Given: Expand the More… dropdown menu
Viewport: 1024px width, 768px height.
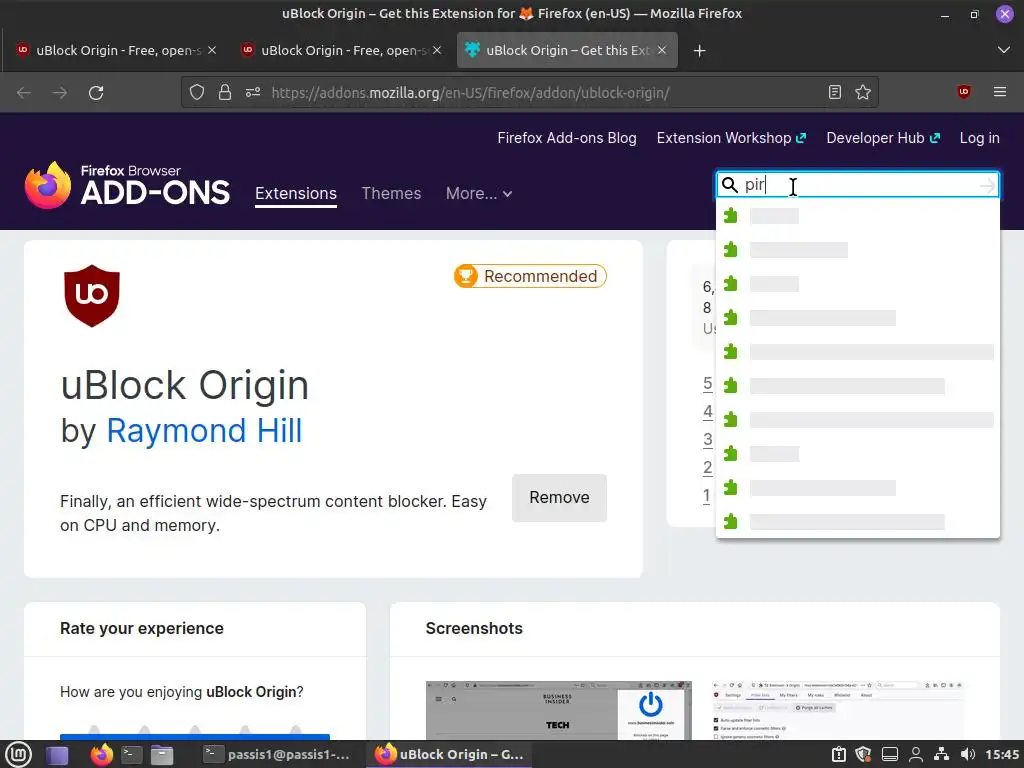Looking at the screenshot, I should pos(479,193).
